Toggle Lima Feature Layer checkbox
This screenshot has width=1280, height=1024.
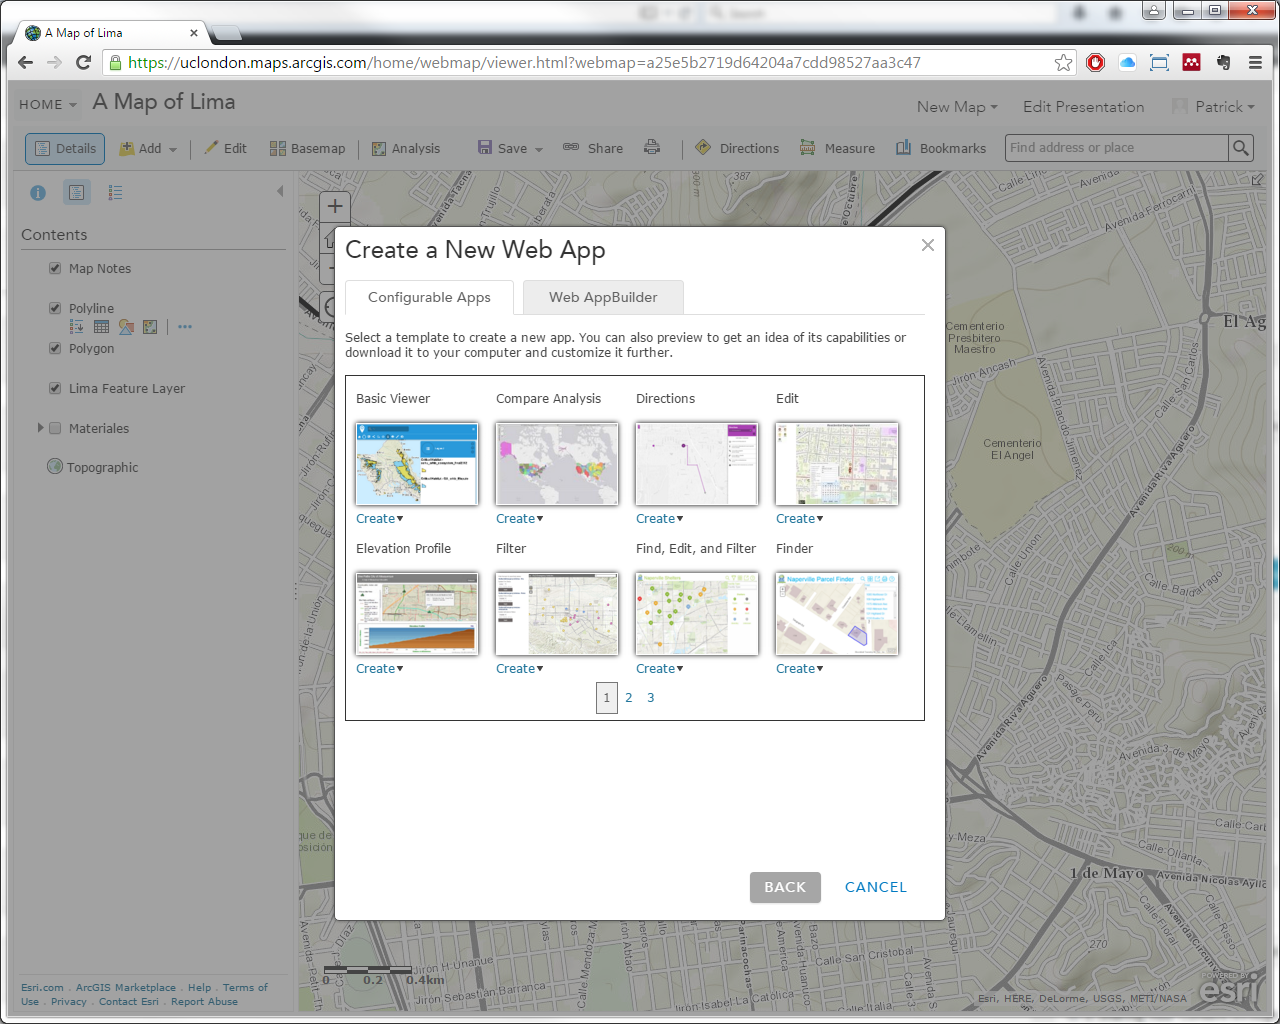point(55,388)
